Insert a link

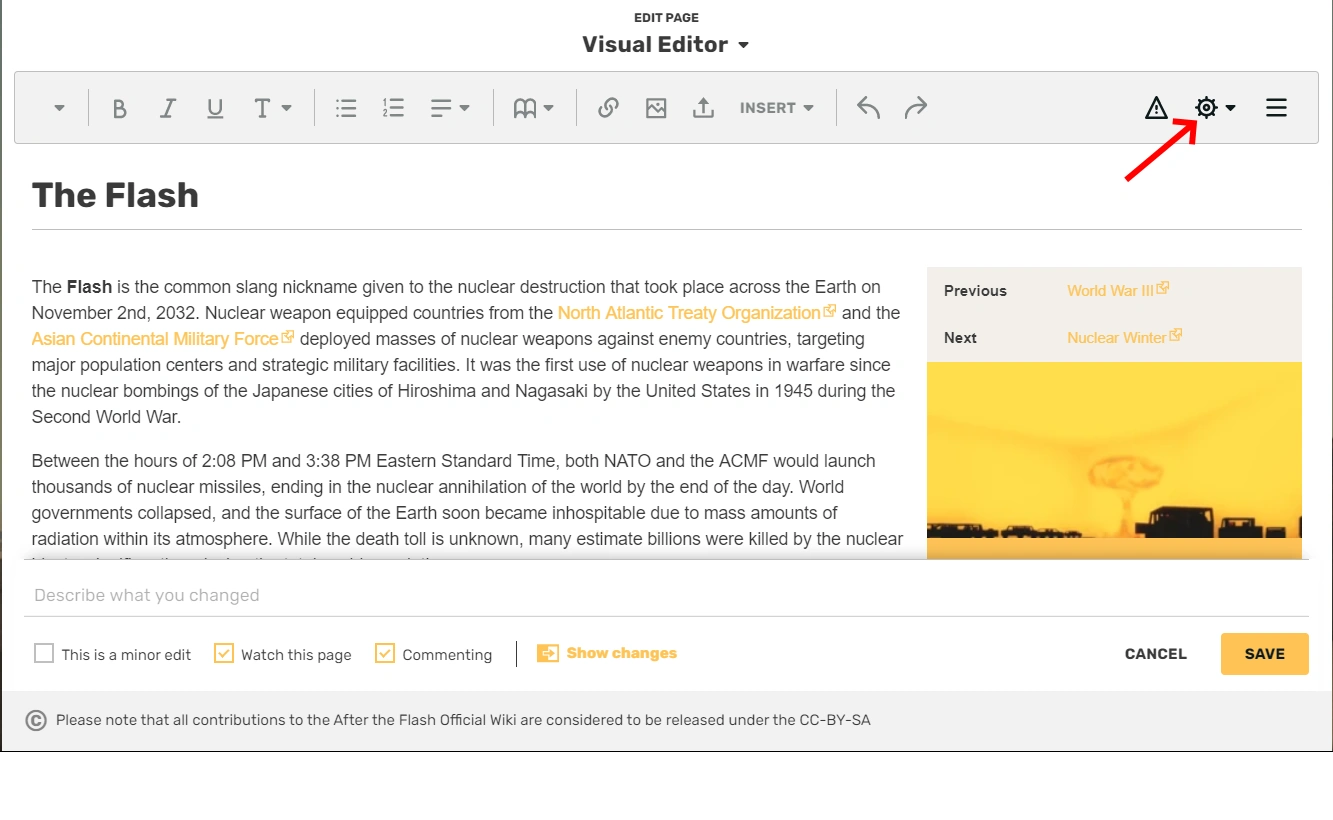coord(608,108)
